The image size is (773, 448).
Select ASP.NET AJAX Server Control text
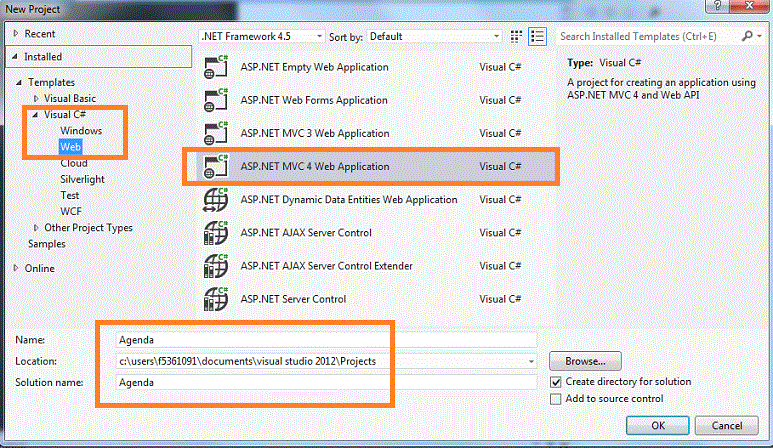tap(306, 233)
